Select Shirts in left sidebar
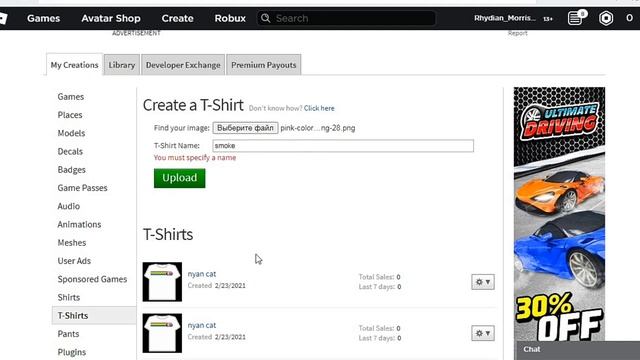This screenshot has height=360, width=640. 69,298
